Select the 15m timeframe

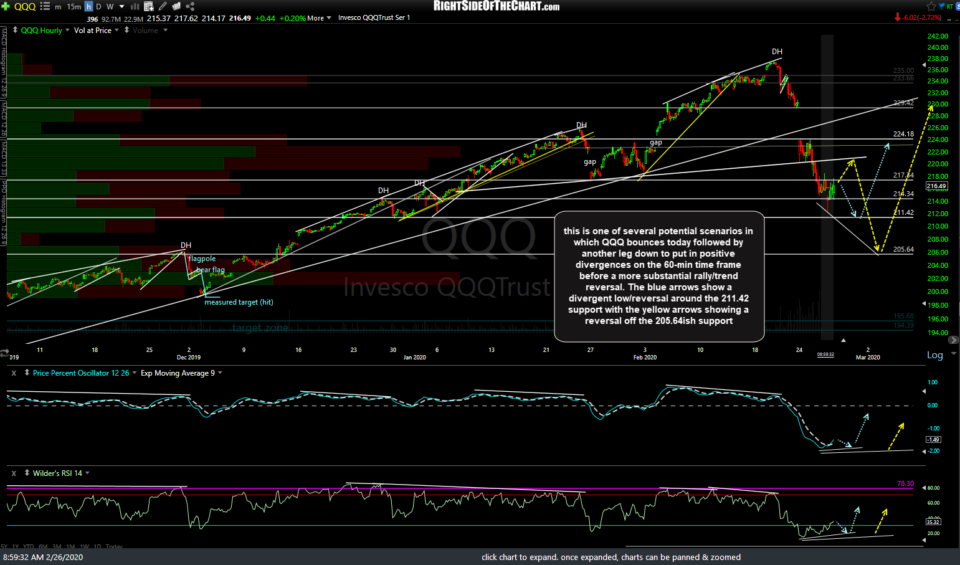click(73, 7)
